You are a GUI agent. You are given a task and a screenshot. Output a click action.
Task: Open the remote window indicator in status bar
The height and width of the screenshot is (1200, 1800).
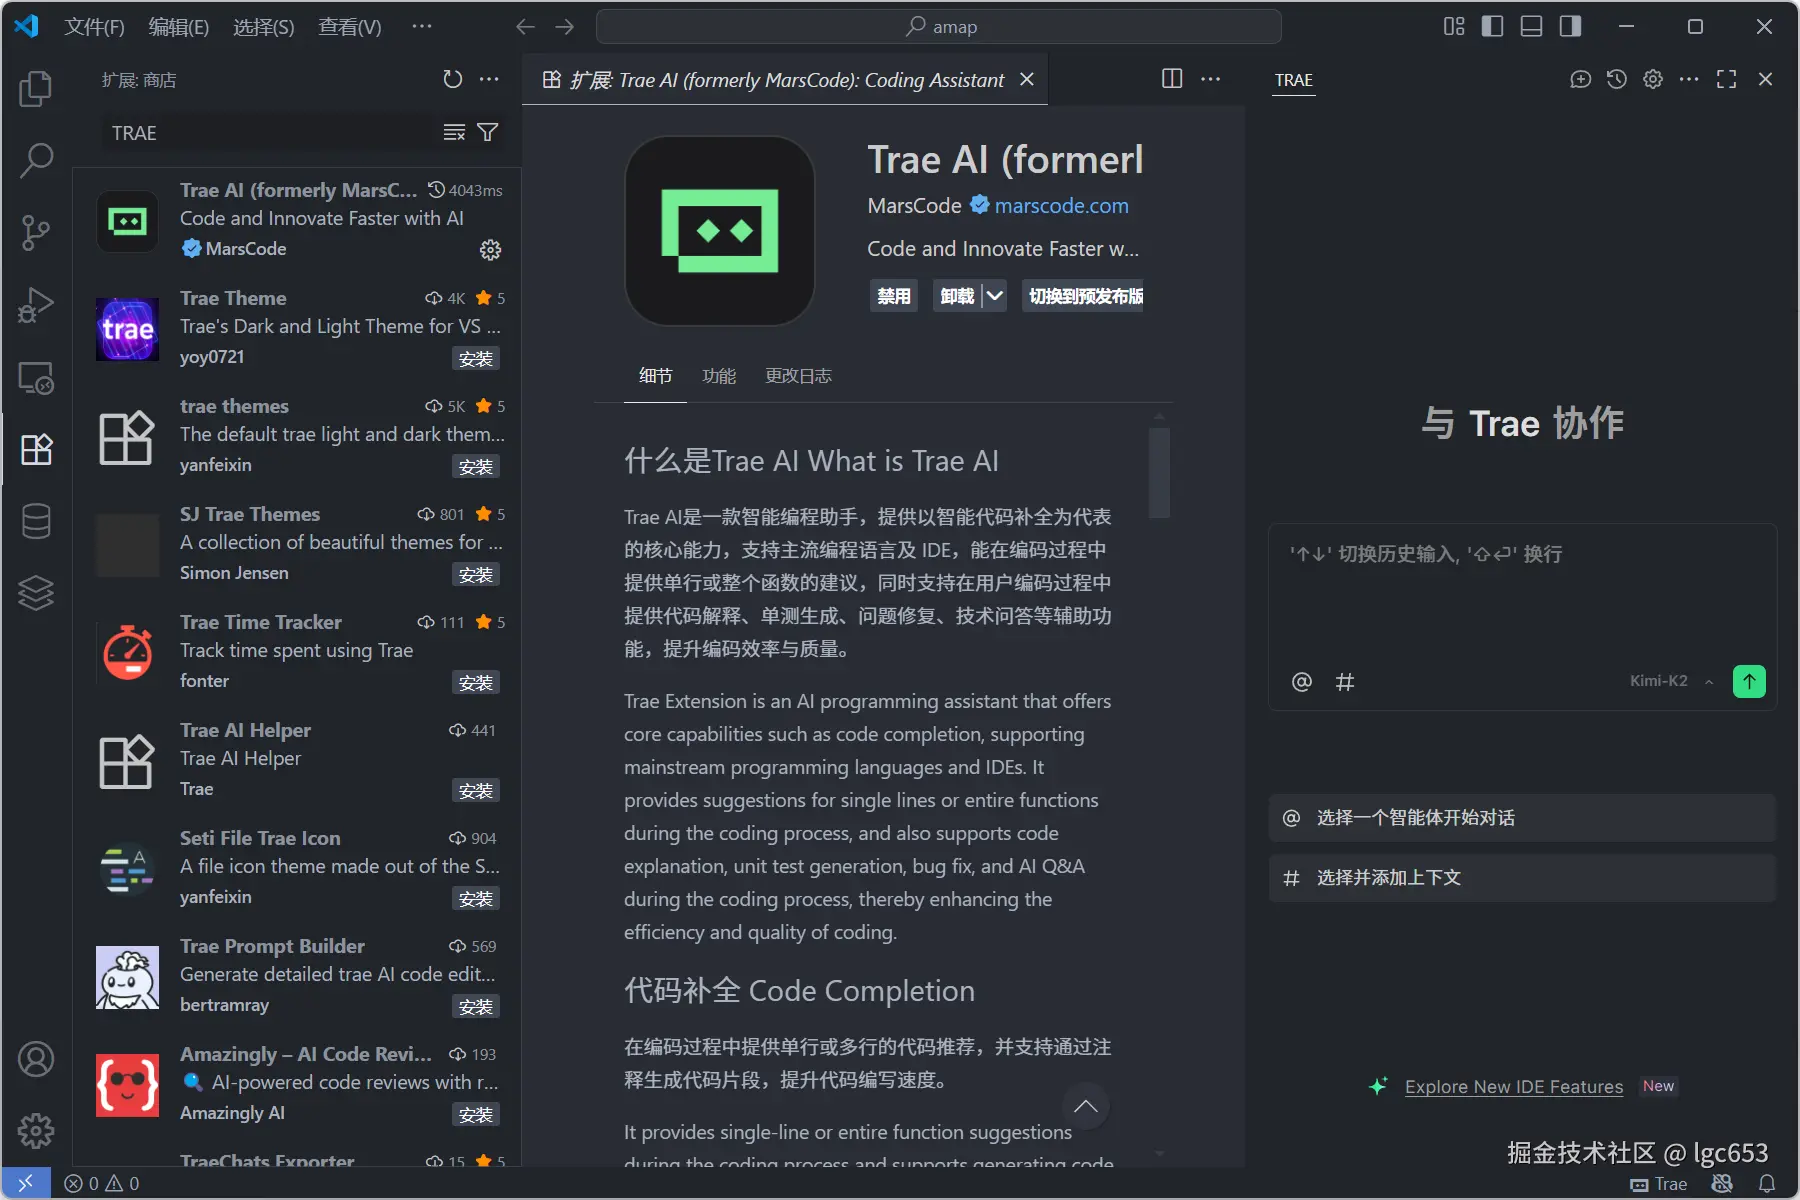click(26, 1183)
